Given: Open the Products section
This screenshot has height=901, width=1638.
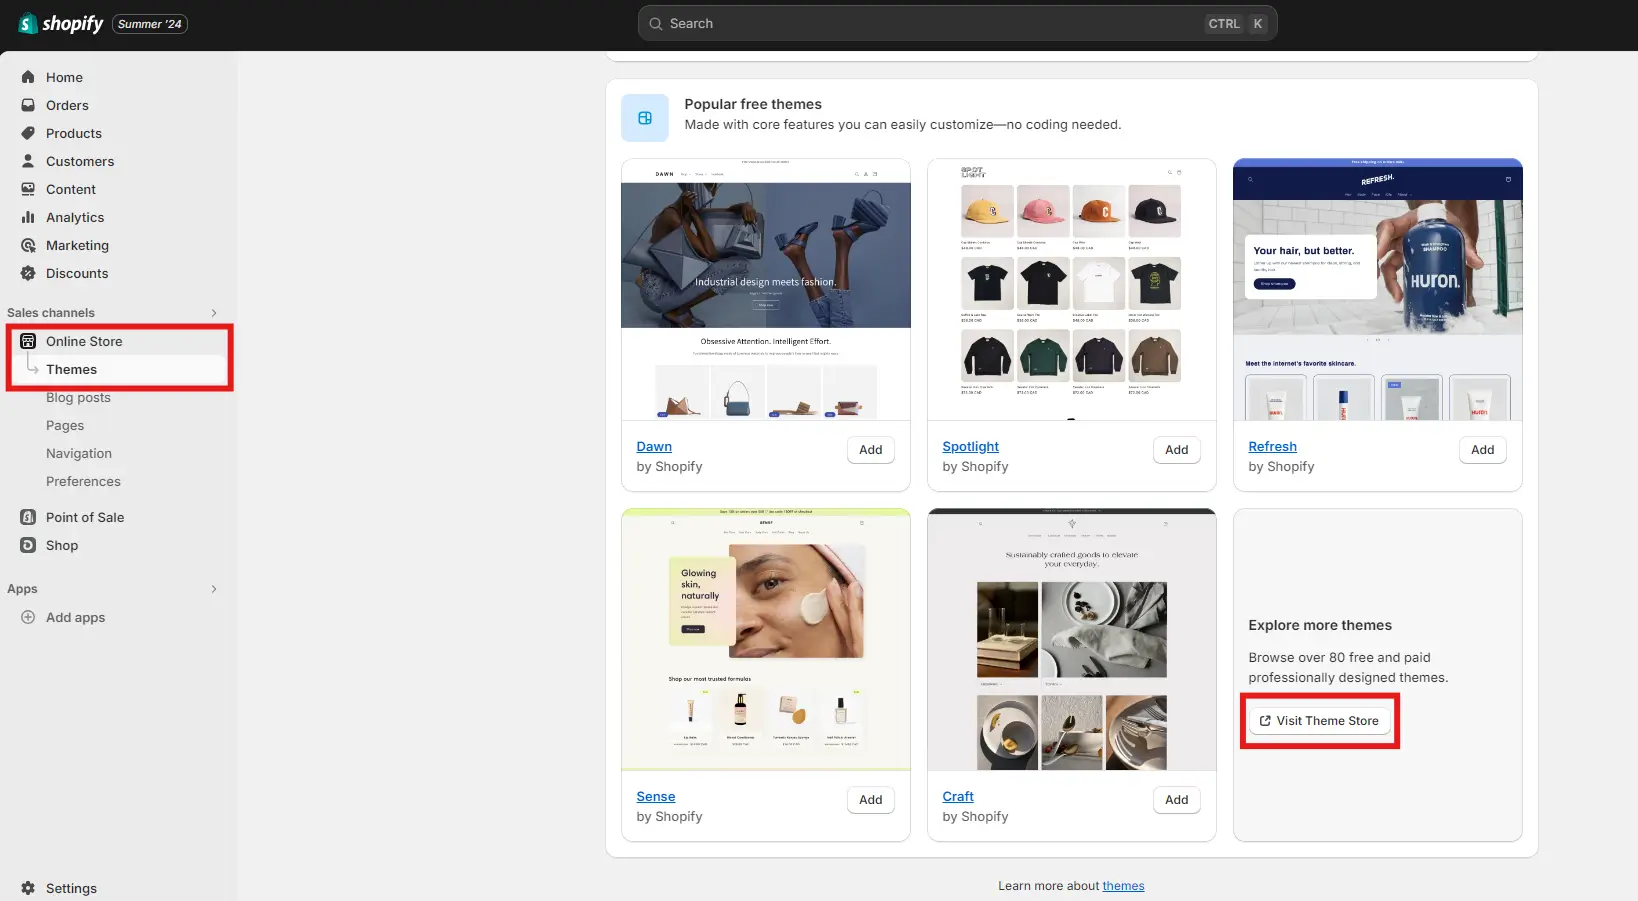Looking at the screenshot, I should point(74,133).
